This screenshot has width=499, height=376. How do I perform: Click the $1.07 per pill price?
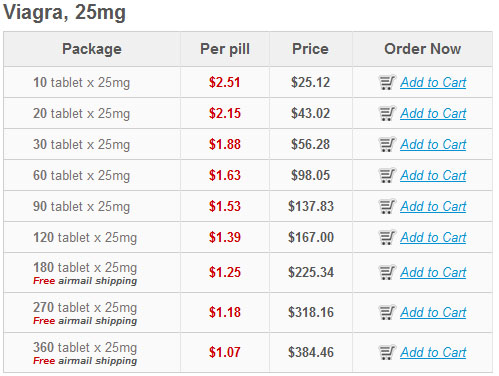coord(225,352)
